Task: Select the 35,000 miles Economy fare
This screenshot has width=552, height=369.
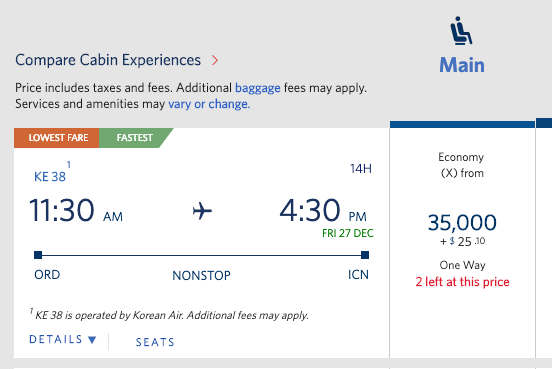Action: [462, 223]
